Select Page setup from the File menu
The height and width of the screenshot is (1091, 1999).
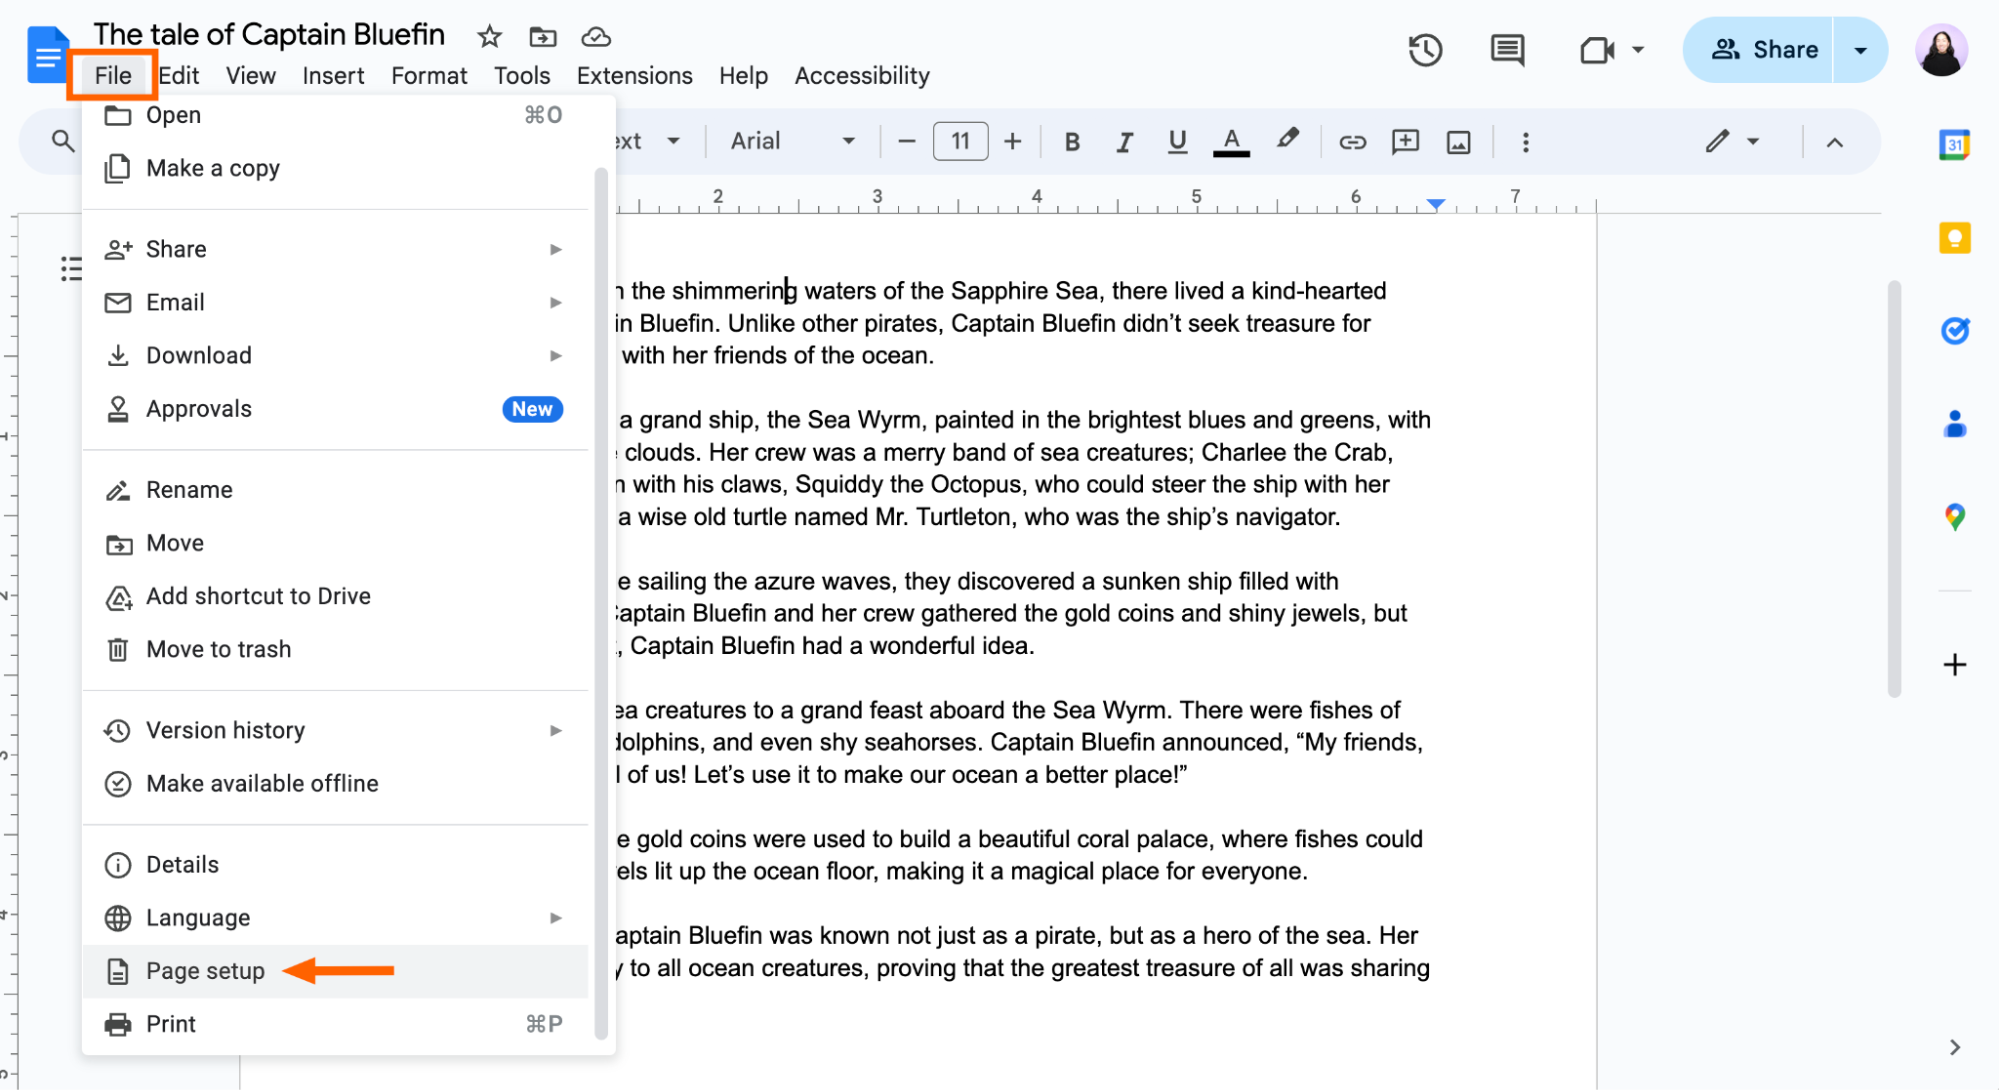coord(205,970)
